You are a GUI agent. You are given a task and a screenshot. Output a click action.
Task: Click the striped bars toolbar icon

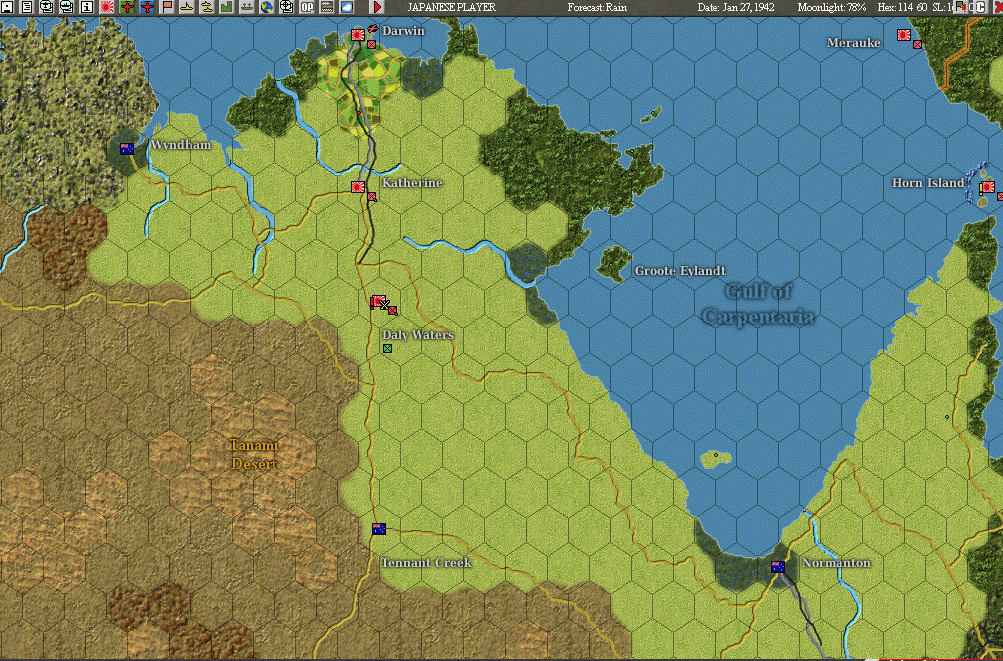(327, 7)
